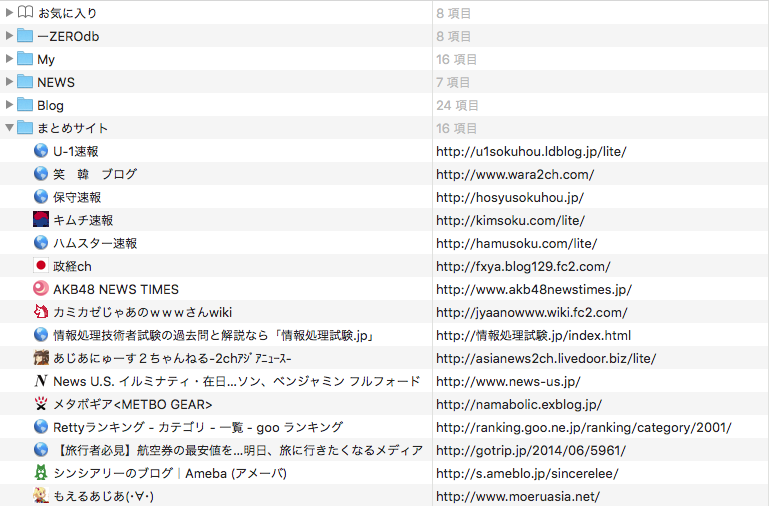Click the http://hamusoku.com/lite/ address
This screenshot has height=506, width=769.
click(x=516, y=244)
